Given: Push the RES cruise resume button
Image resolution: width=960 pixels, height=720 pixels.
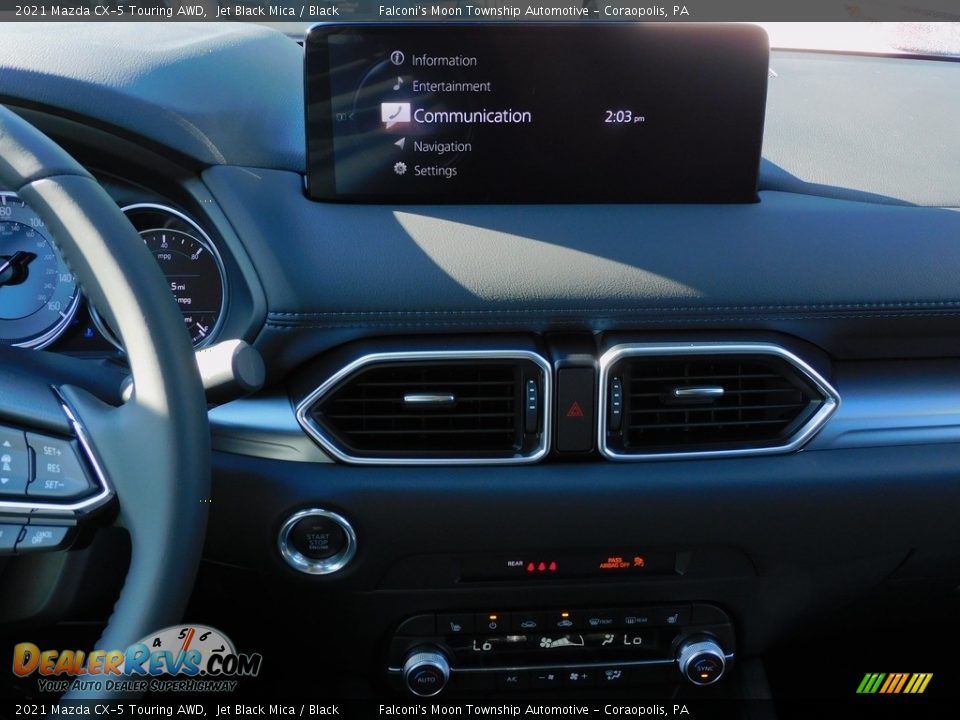Looking at the screenshot, I should [x=53, y=468].
